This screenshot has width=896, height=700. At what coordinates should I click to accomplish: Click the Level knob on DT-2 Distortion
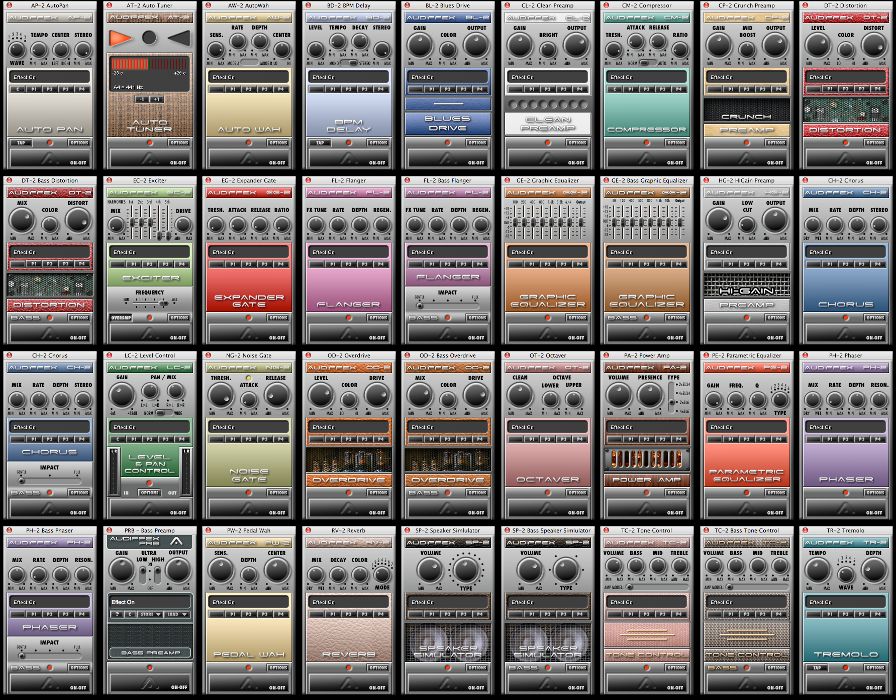click(x=818, y=46)
